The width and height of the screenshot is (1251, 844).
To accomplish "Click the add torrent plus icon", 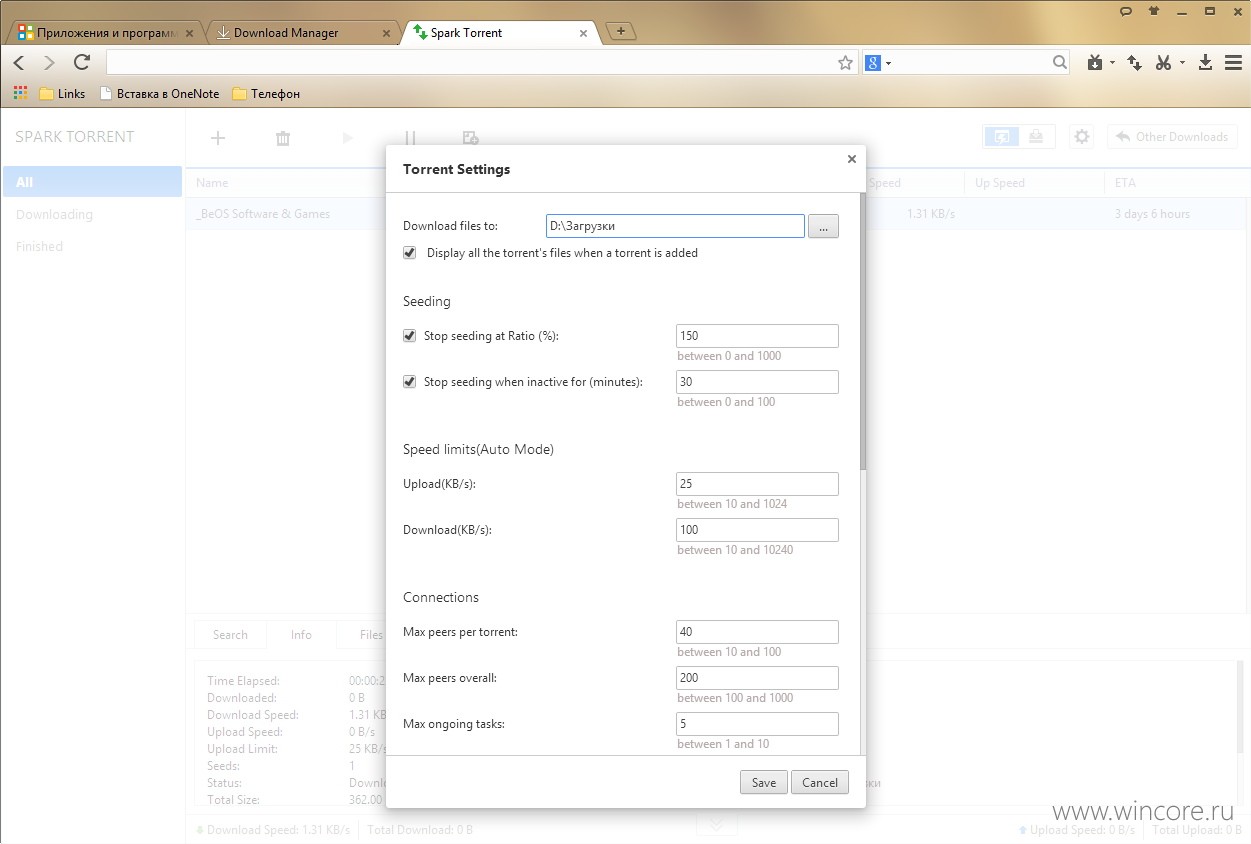I will pyautogui.click(x=217, y=138).
